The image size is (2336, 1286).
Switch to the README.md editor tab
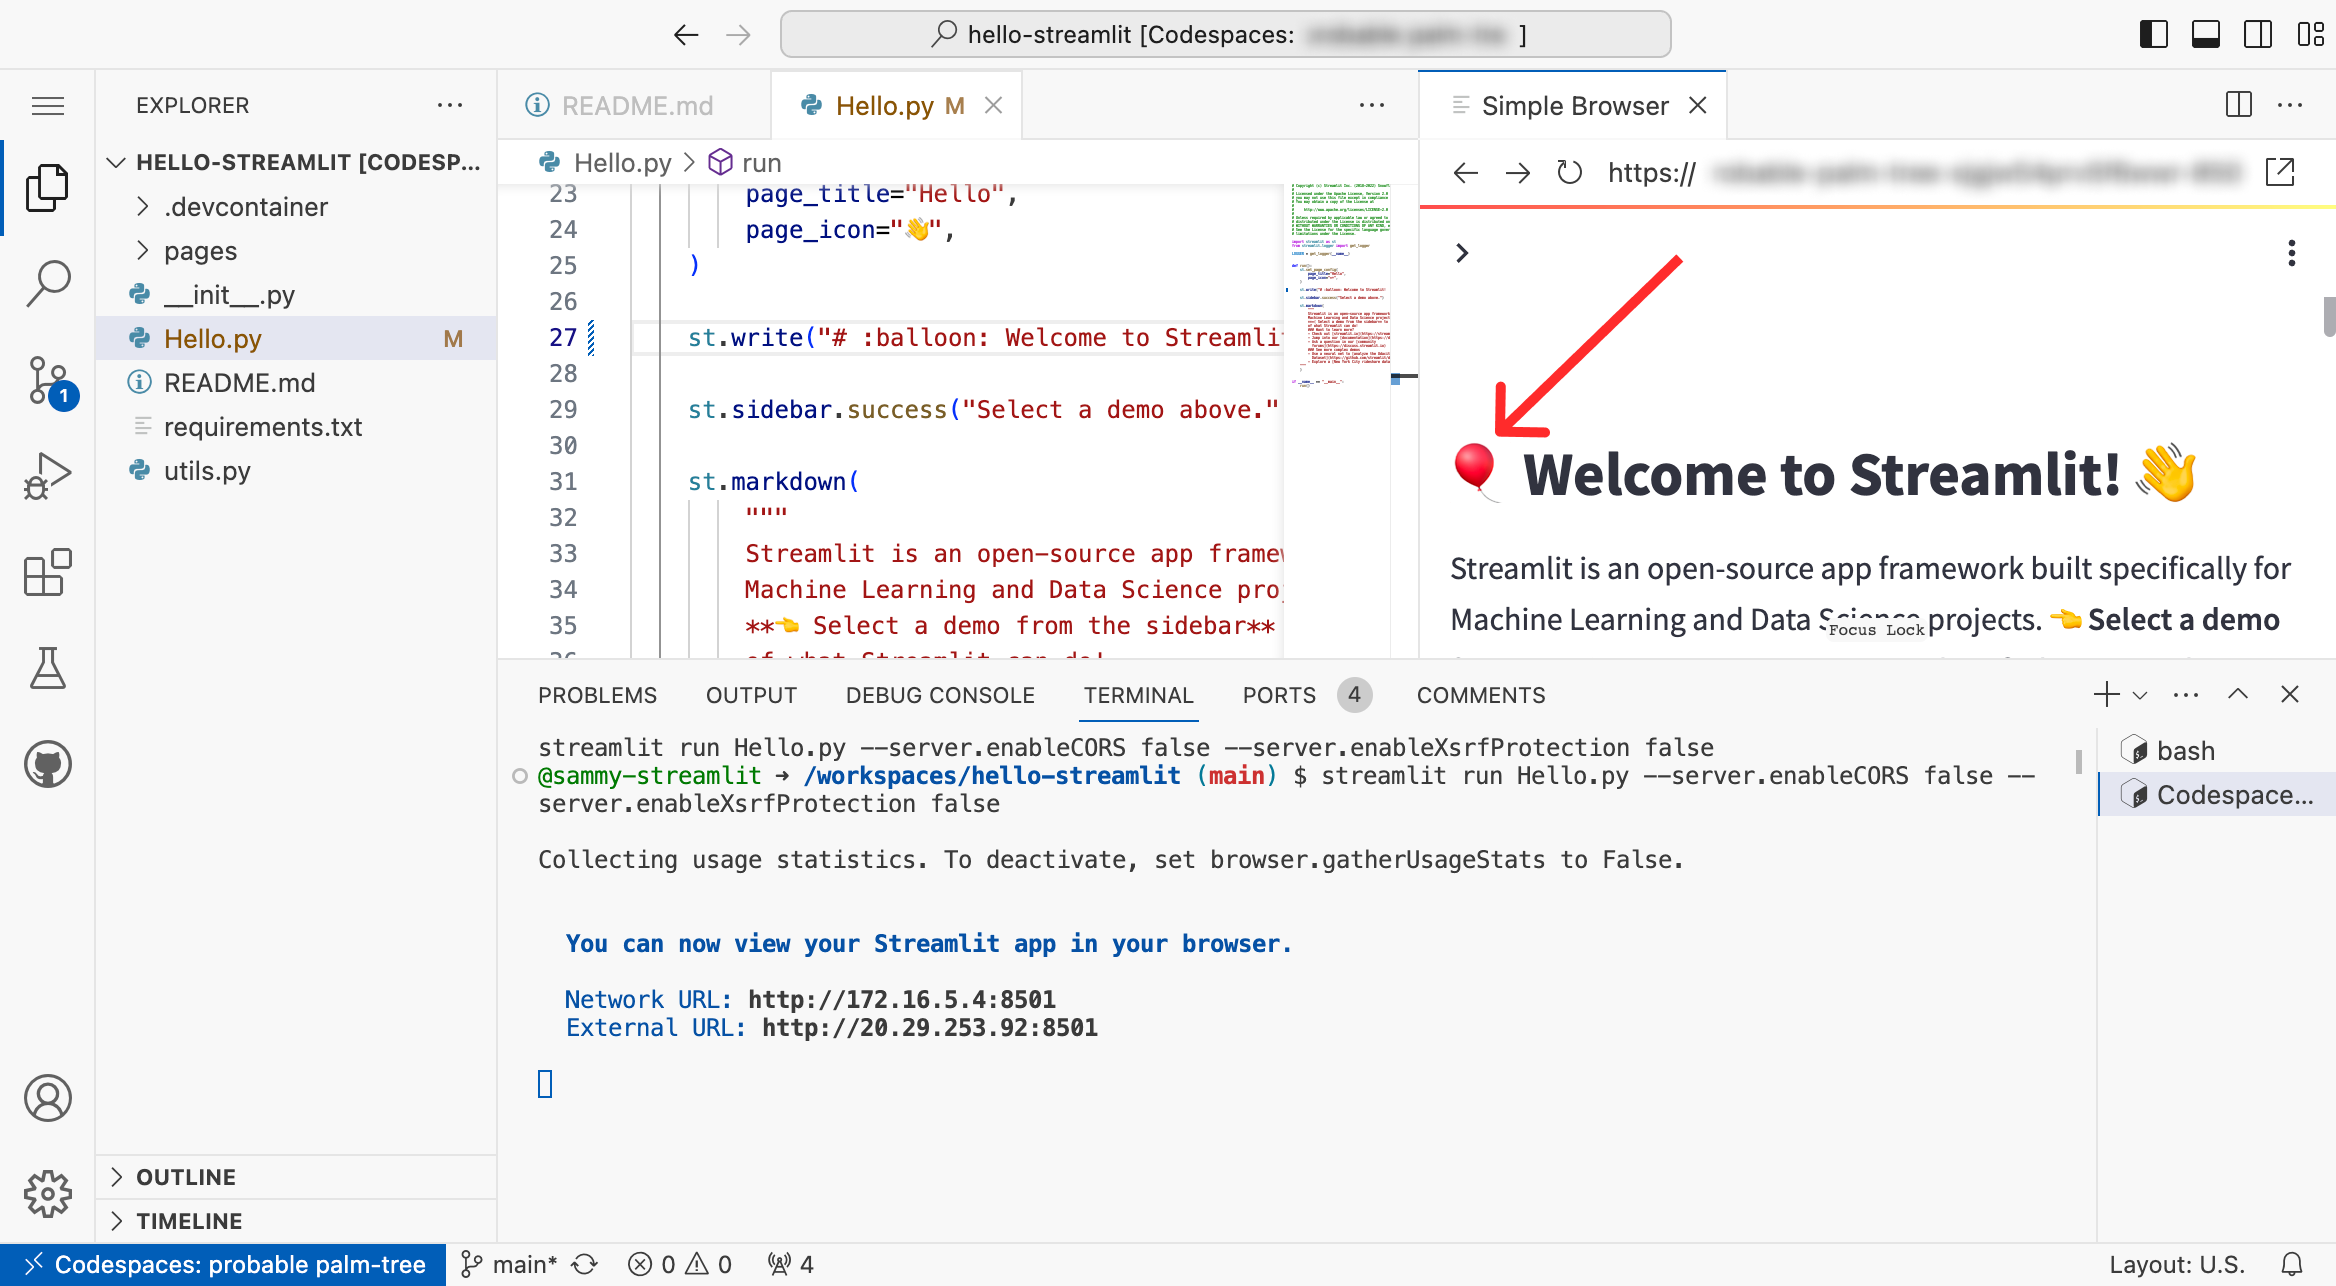click(636, 106)
